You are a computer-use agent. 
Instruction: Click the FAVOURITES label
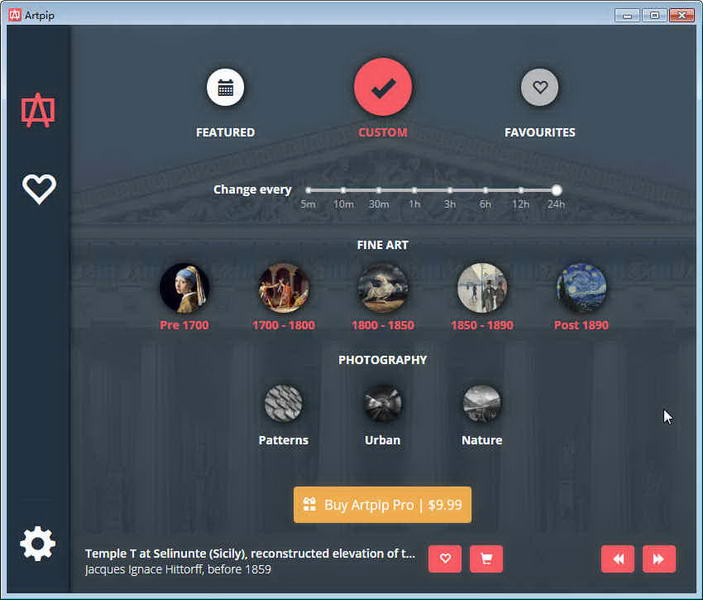coord(540,132)
